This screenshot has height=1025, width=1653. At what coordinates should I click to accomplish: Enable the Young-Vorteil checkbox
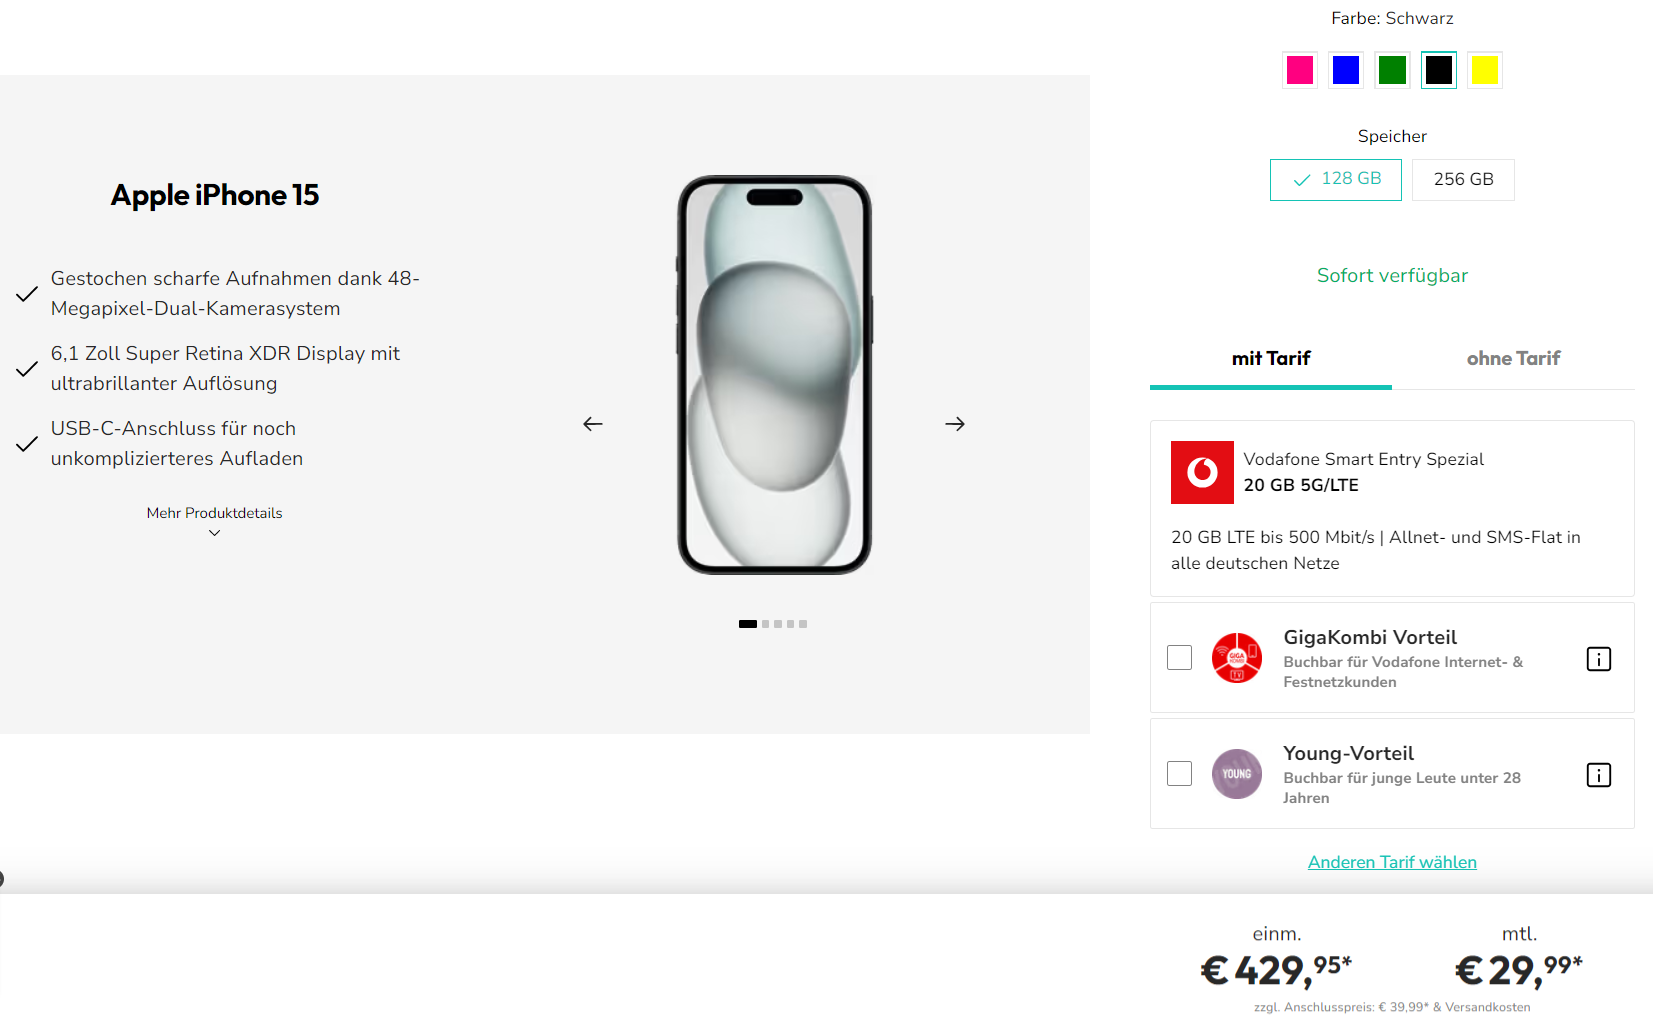pyautogui.click(x=1179, y=772)
